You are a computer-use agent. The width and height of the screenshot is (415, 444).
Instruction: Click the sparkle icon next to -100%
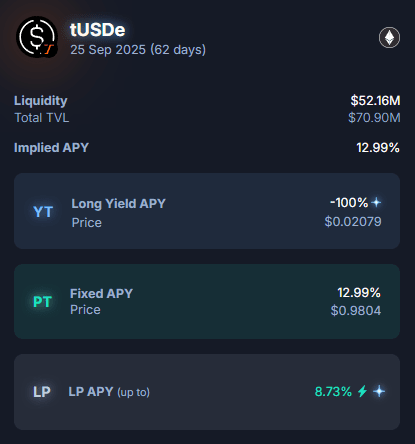pyautogui.click(x=376, y=202)
